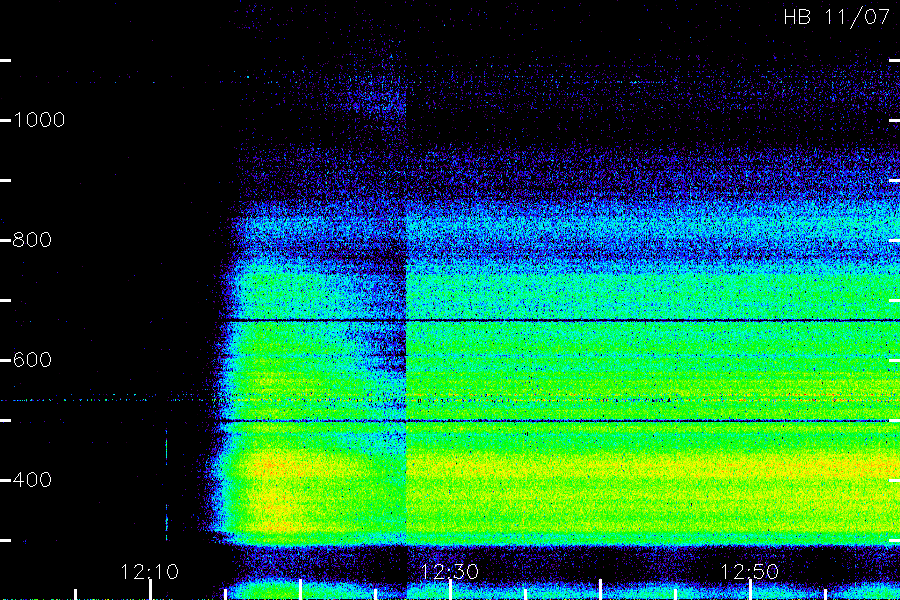Click the 12:30 time axis label
Viewport: 900px width, 600px height.
click(449, 572)
